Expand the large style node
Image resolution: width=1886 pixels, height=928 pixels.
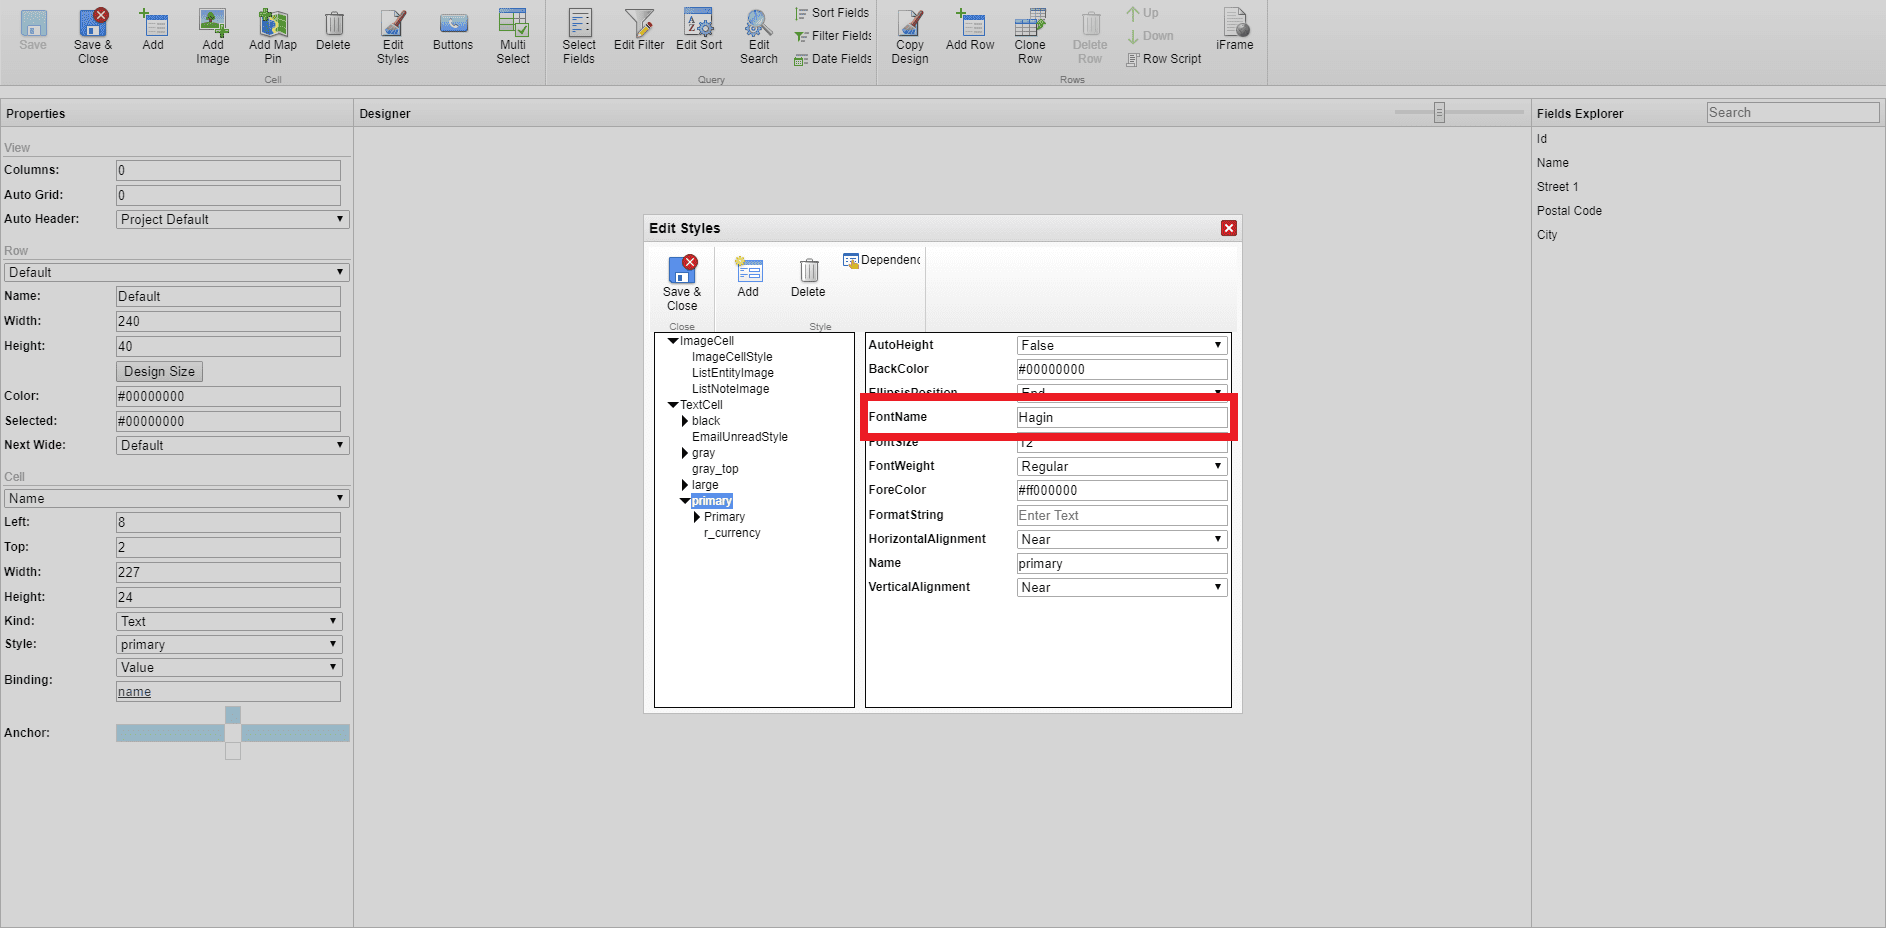pos(685,485)
